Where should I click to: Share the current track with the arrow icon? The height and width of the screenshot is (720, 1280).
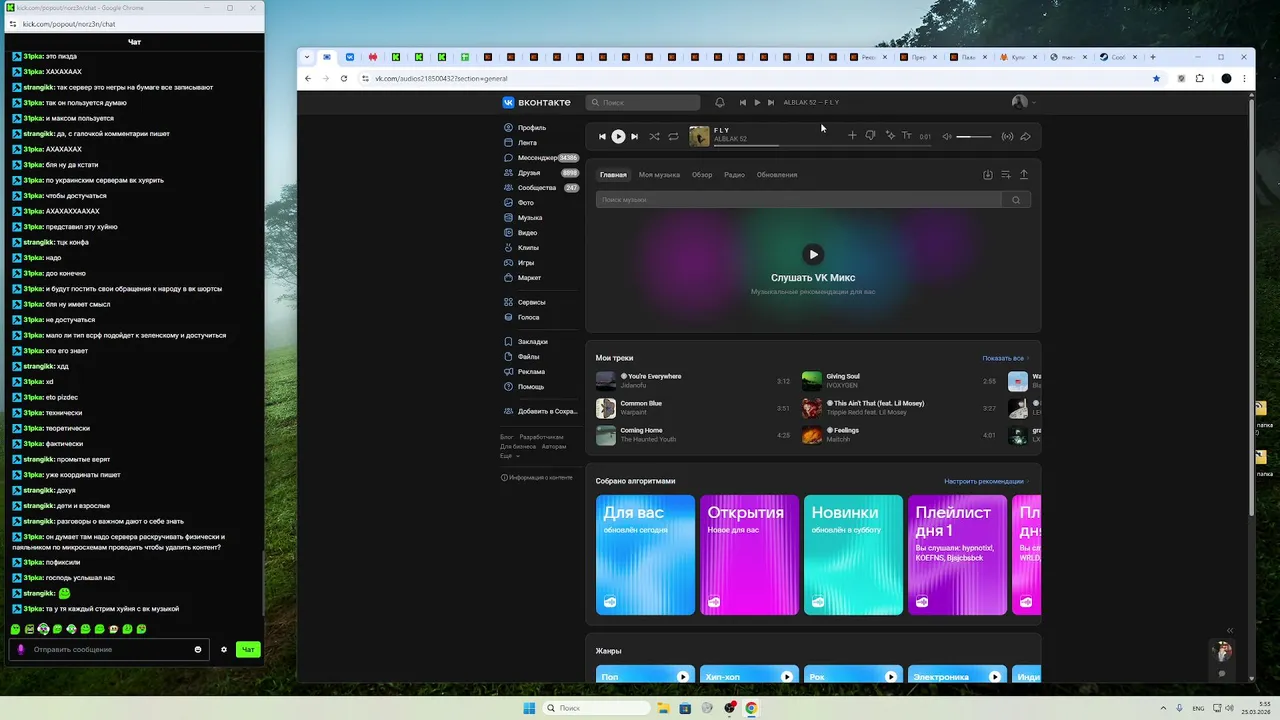point(1025,136)
